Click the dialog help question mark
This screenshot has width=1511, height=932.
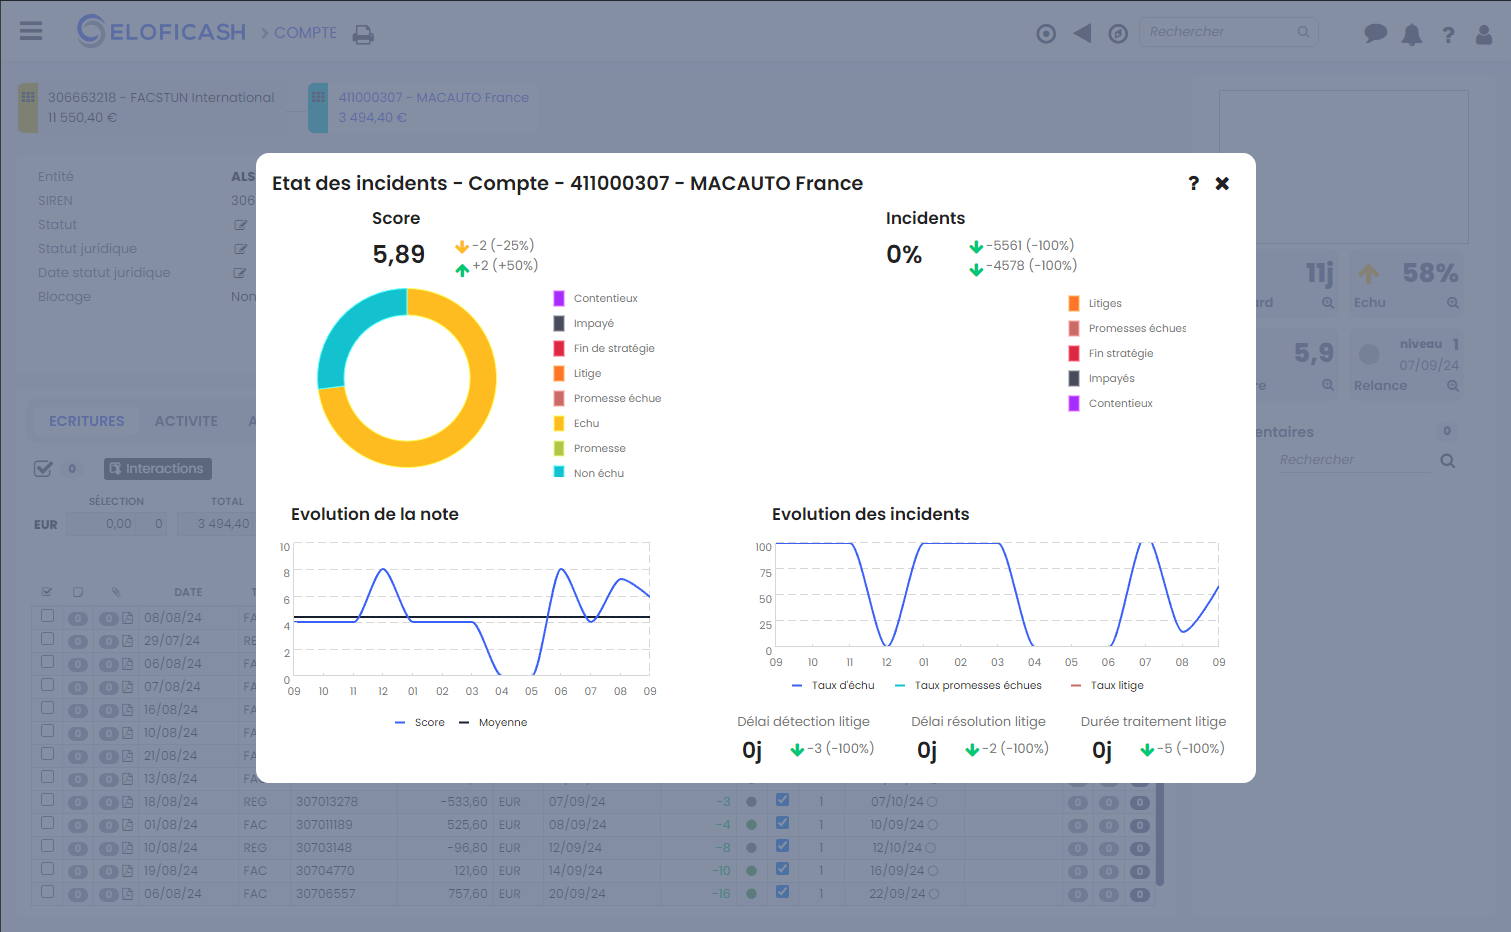pyautogui.click(x=1193, y=183)
